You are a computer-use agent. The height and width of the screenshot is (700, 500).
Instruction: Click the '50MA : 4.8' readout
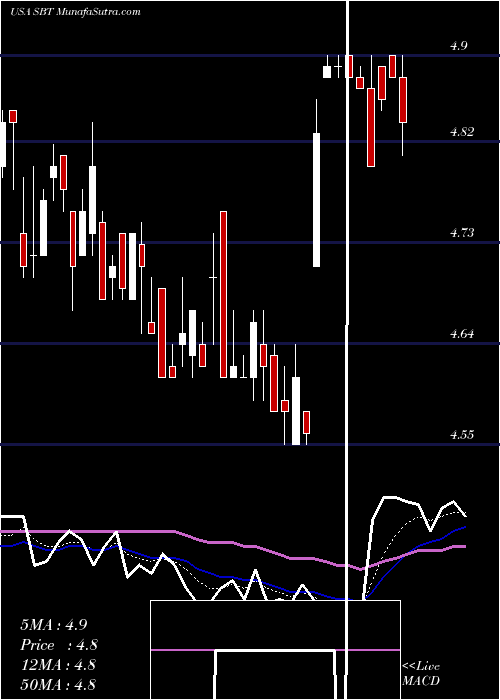tap(58, 684)
